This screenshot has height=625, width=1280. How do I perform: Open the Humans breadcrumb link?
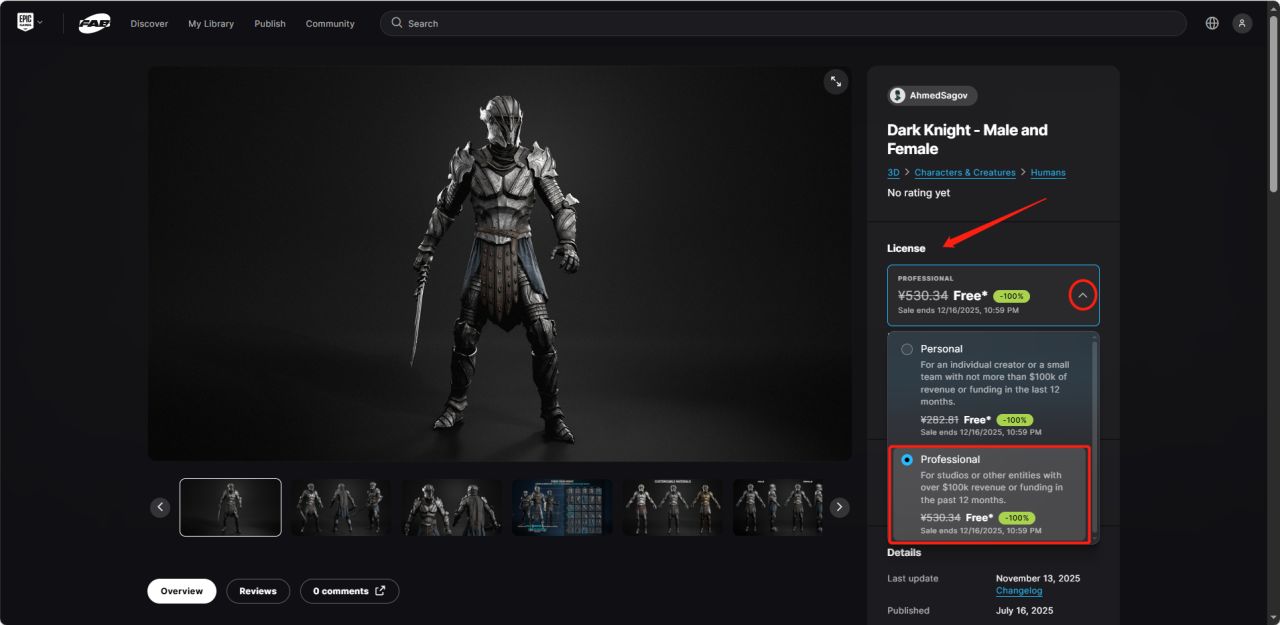tap(1048, 172)
